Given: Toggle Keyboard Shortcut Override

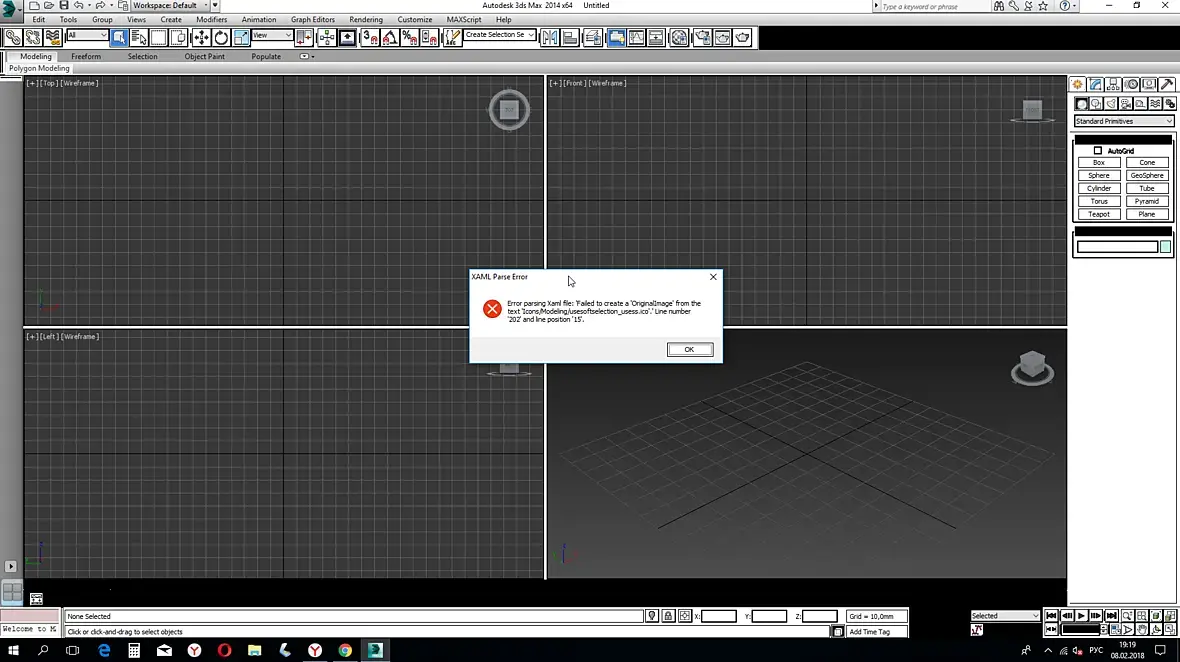Looking at the screenshot, I should [347, 38].
